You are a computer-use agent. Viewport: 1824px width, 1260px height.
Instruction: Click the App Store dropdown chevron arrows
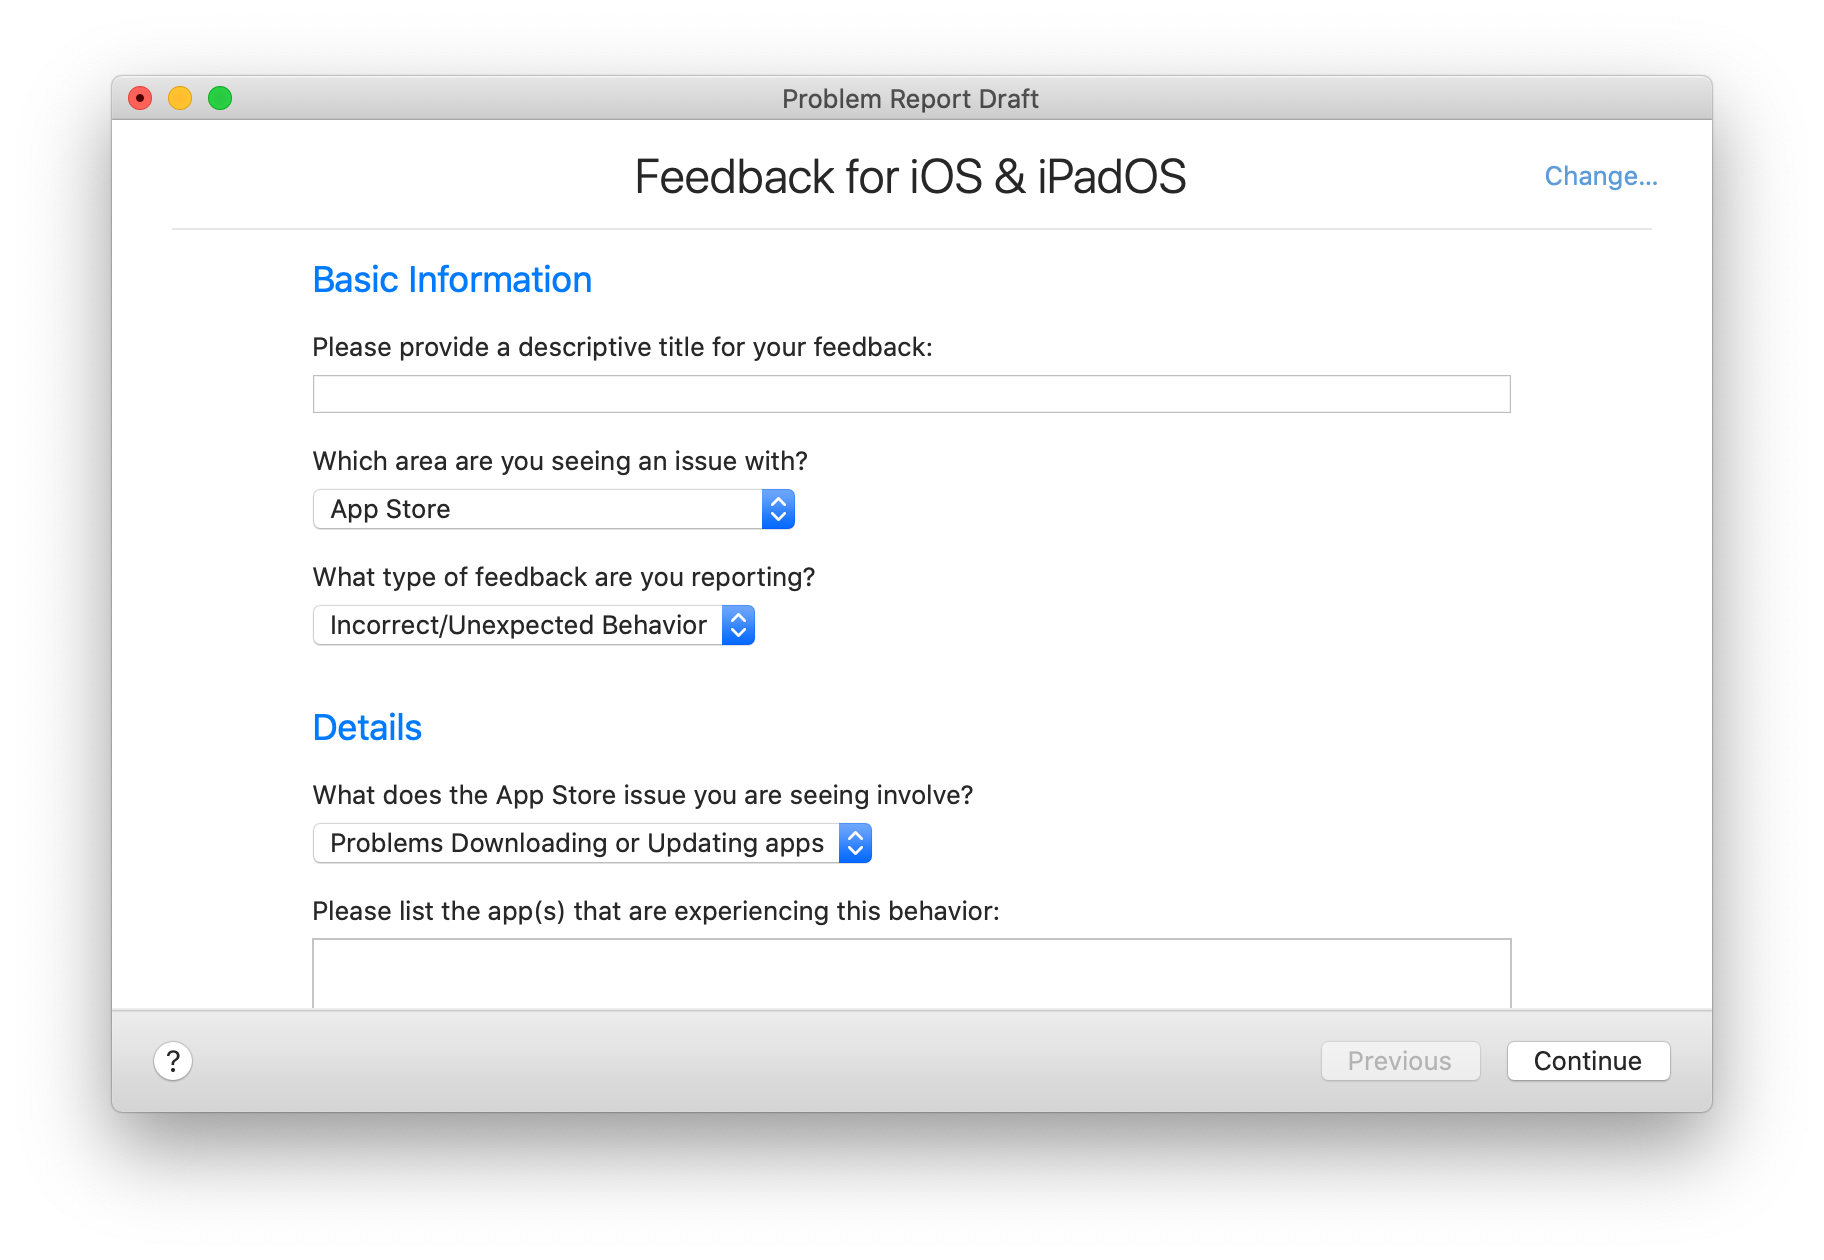click(x=777, y=509)
